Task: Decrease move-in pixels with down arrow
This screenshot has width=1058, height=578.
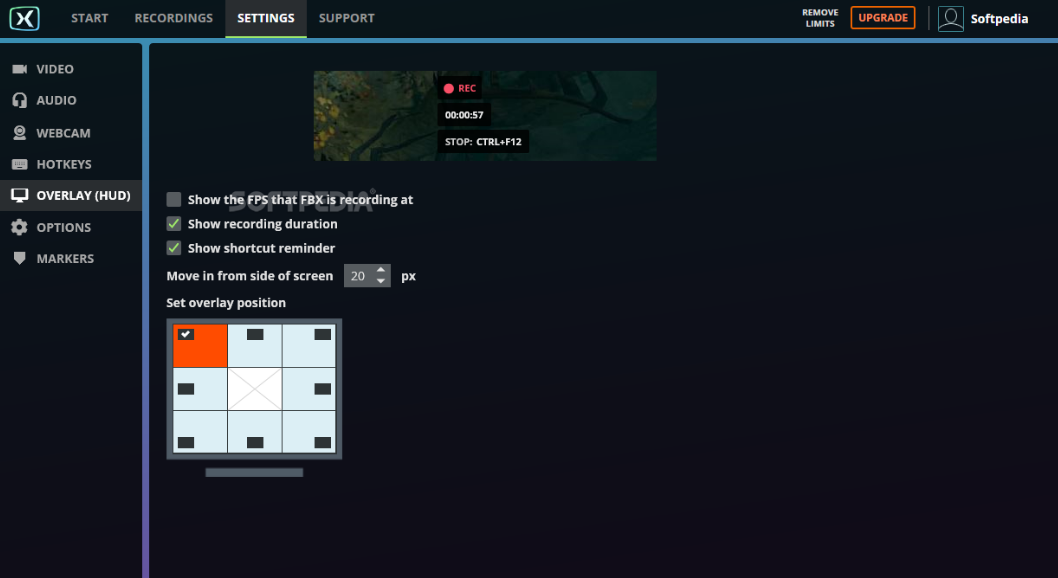Action: click(x=381, y=281)
